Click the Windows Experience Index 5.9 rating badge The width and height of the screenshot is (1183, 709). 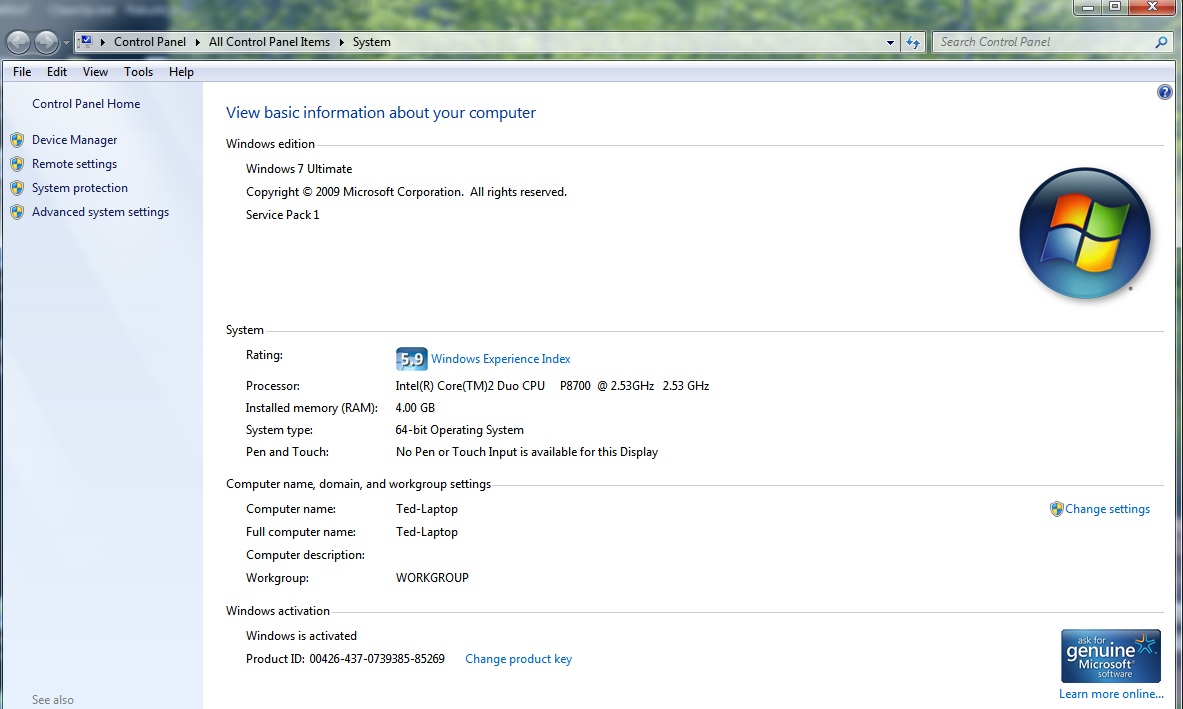pos(411,359)
